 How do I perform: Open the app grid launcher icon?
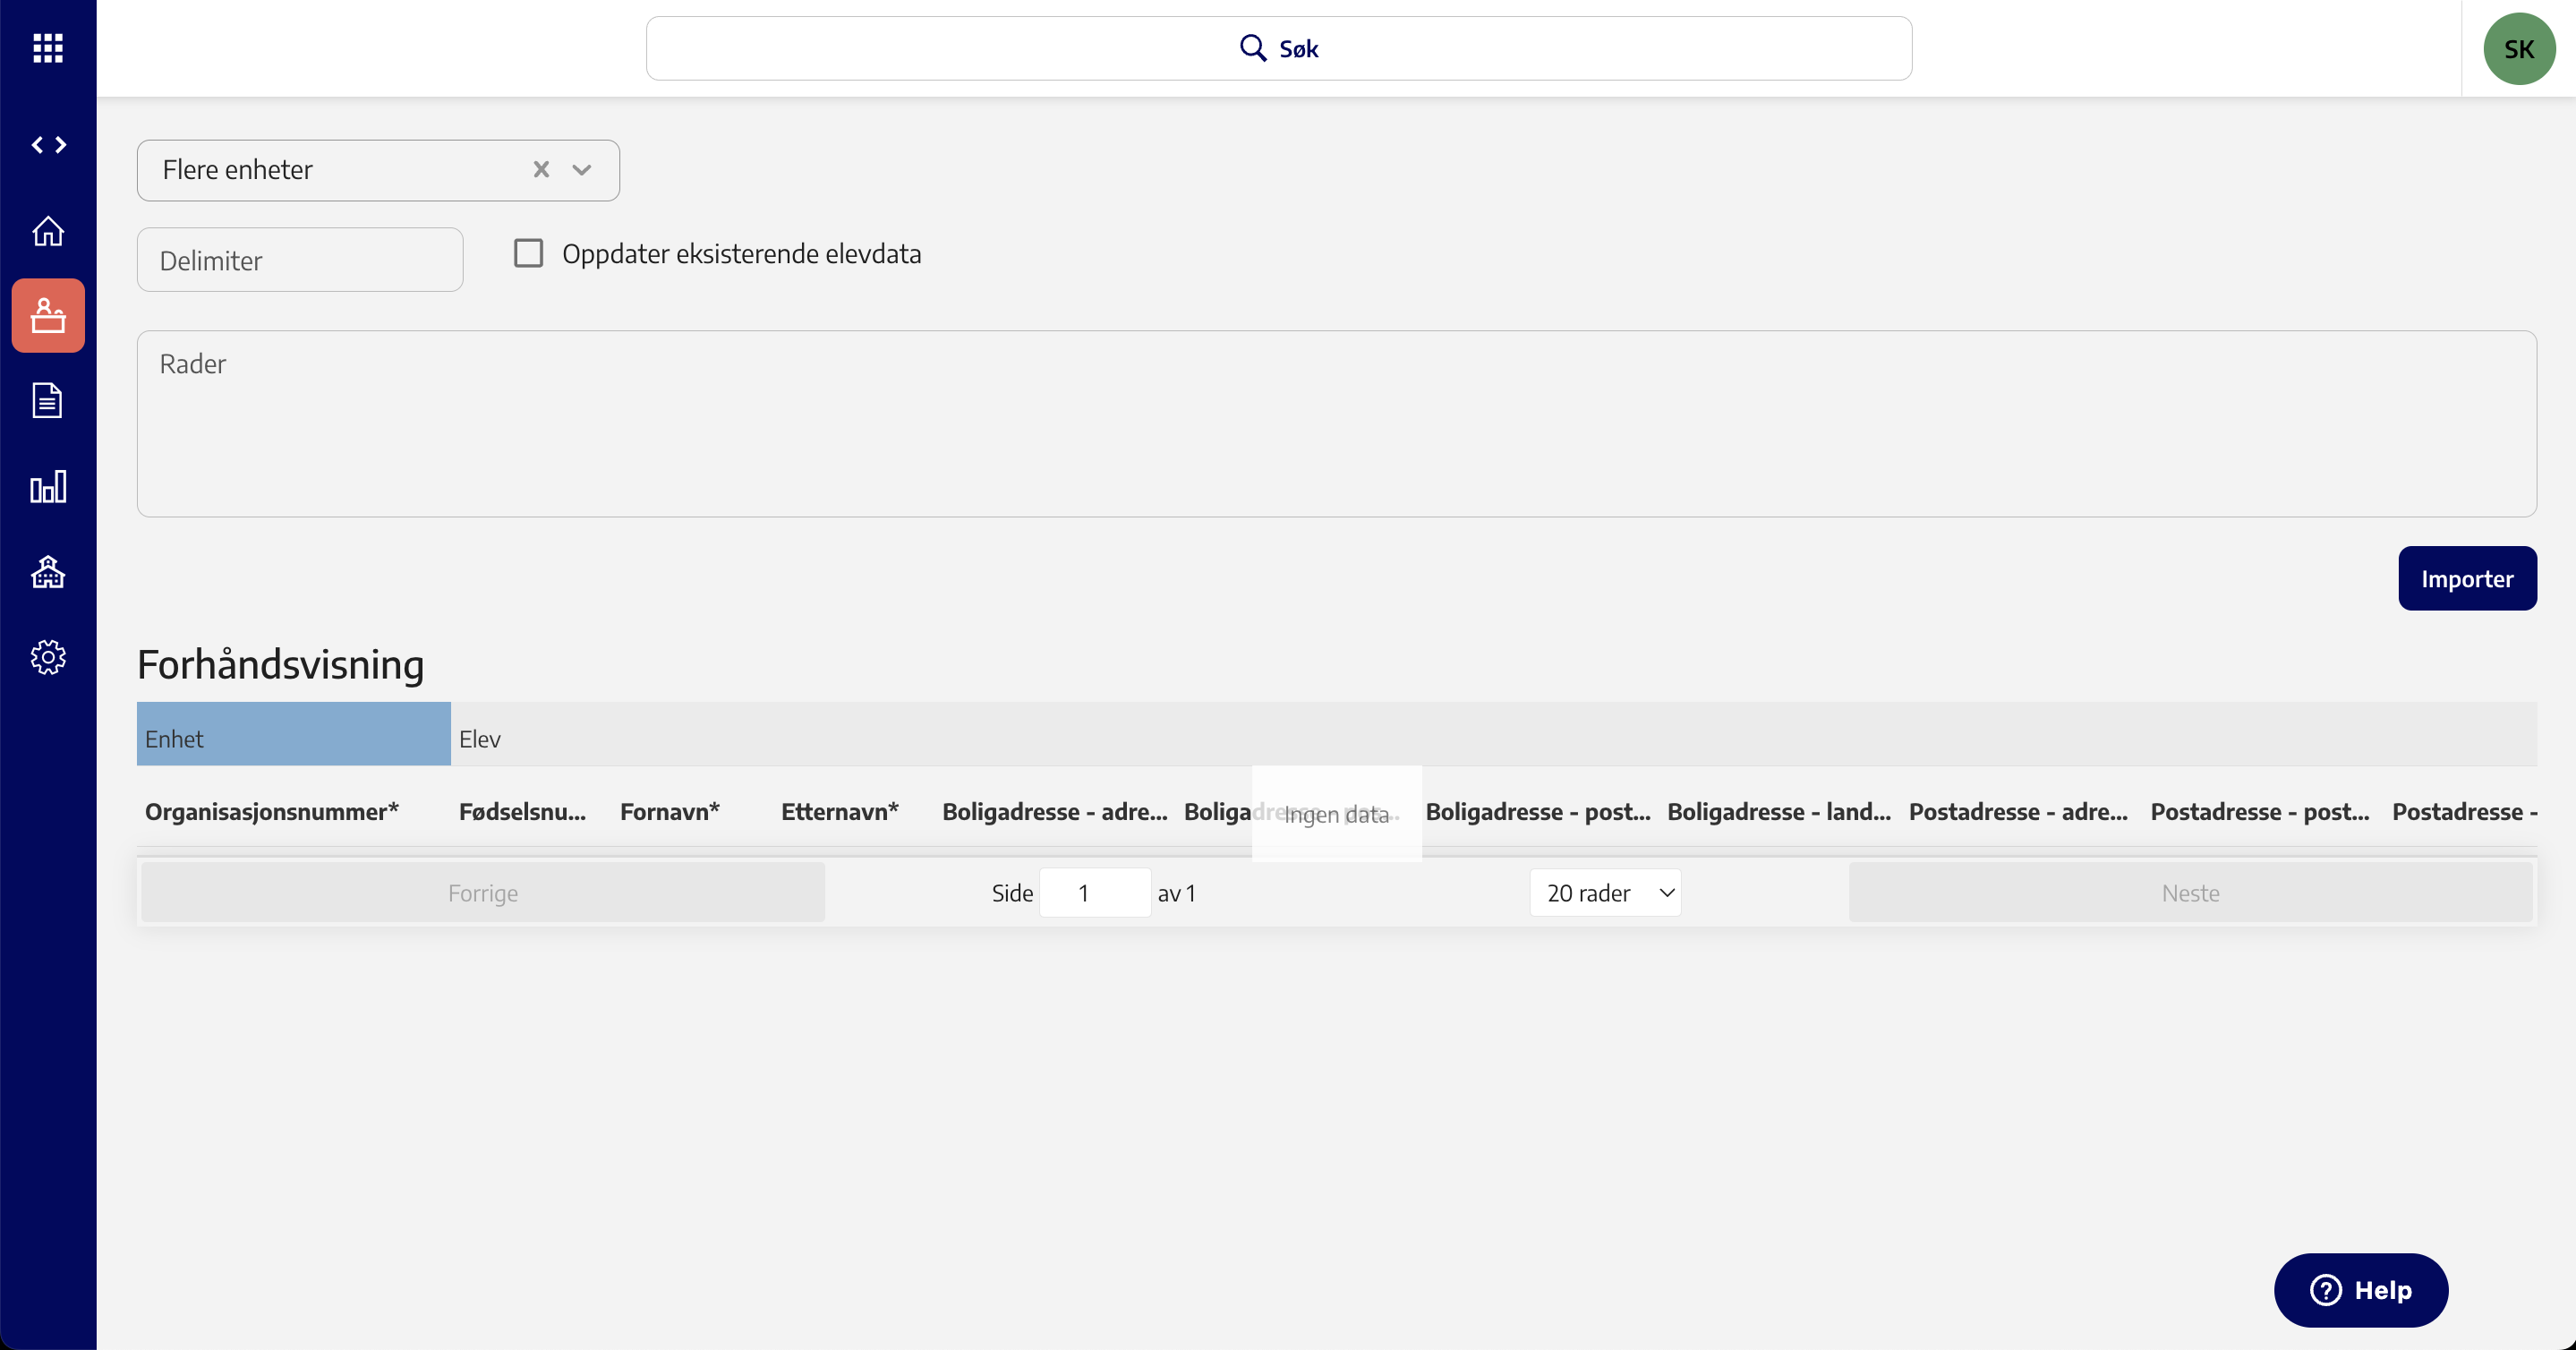click(x=48, y=48)
